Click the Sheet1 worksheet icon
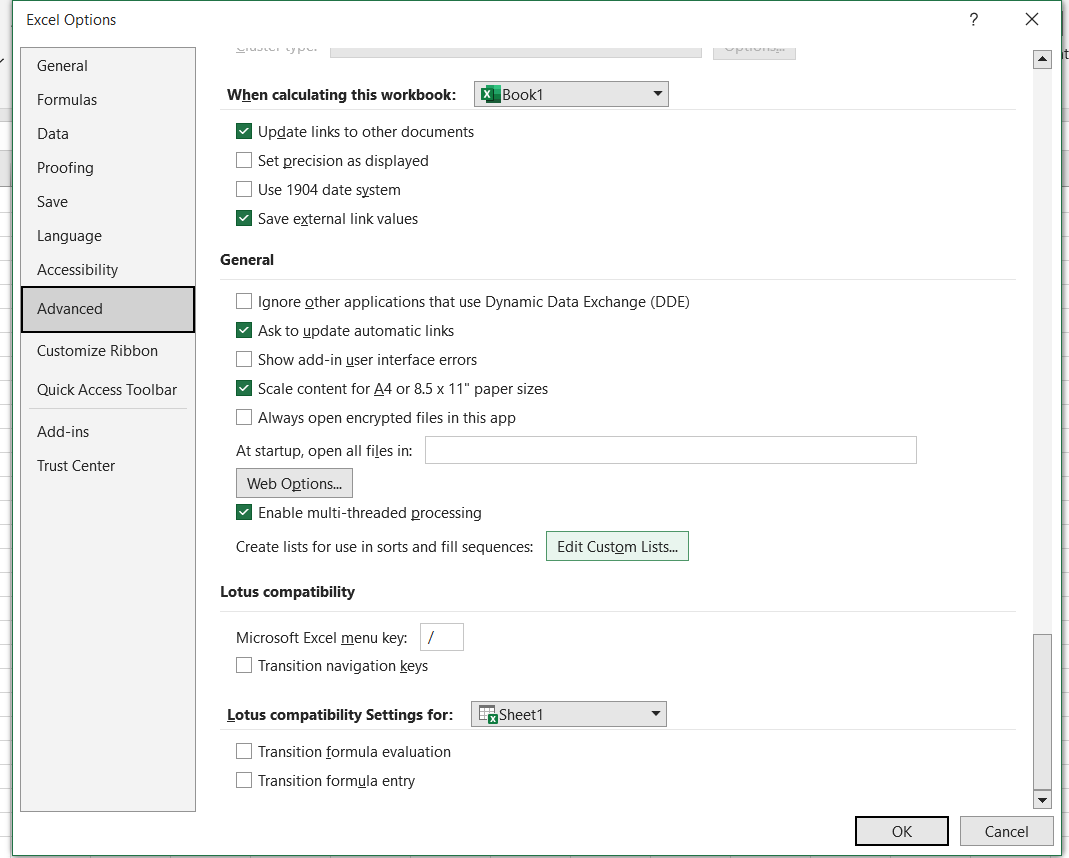The image size is (1069, 858). coord(490,714)
